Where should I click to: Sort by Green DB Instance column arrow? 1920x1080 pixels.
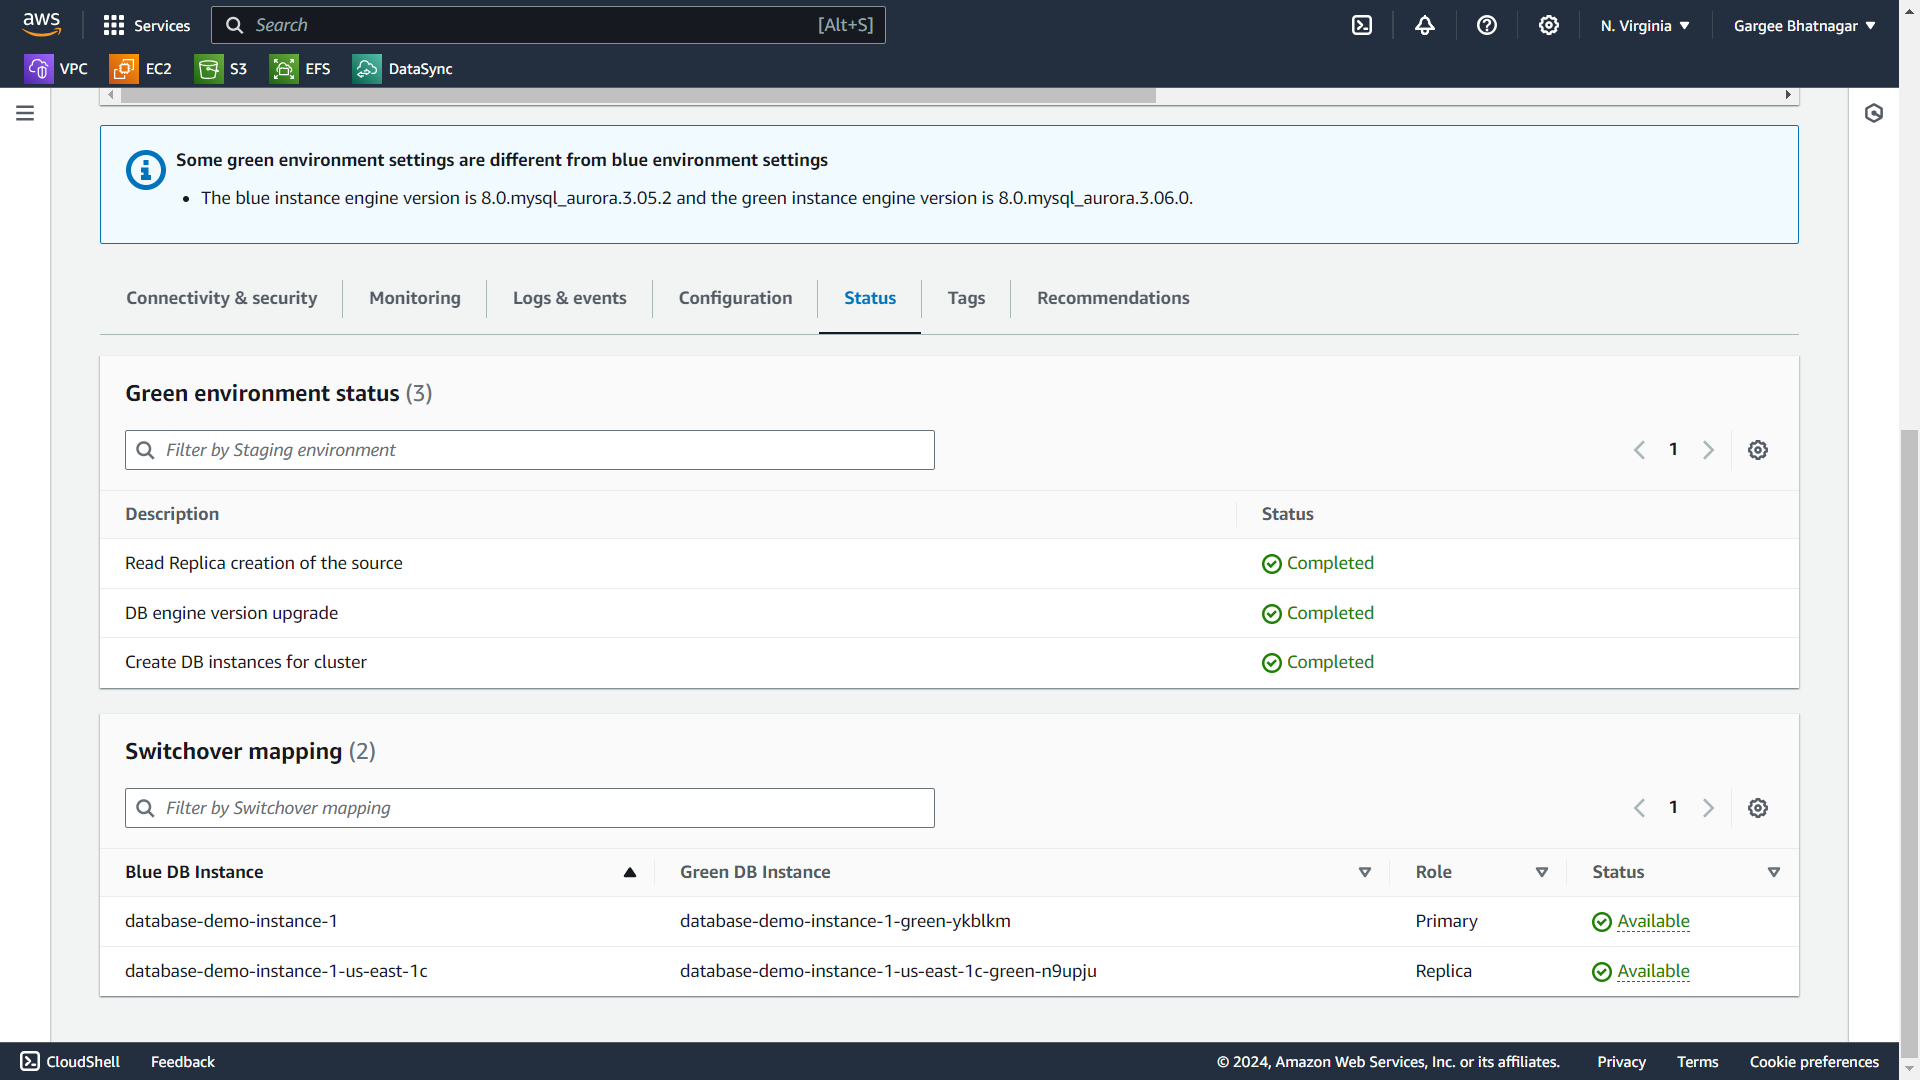click(x=1364, y=872)
